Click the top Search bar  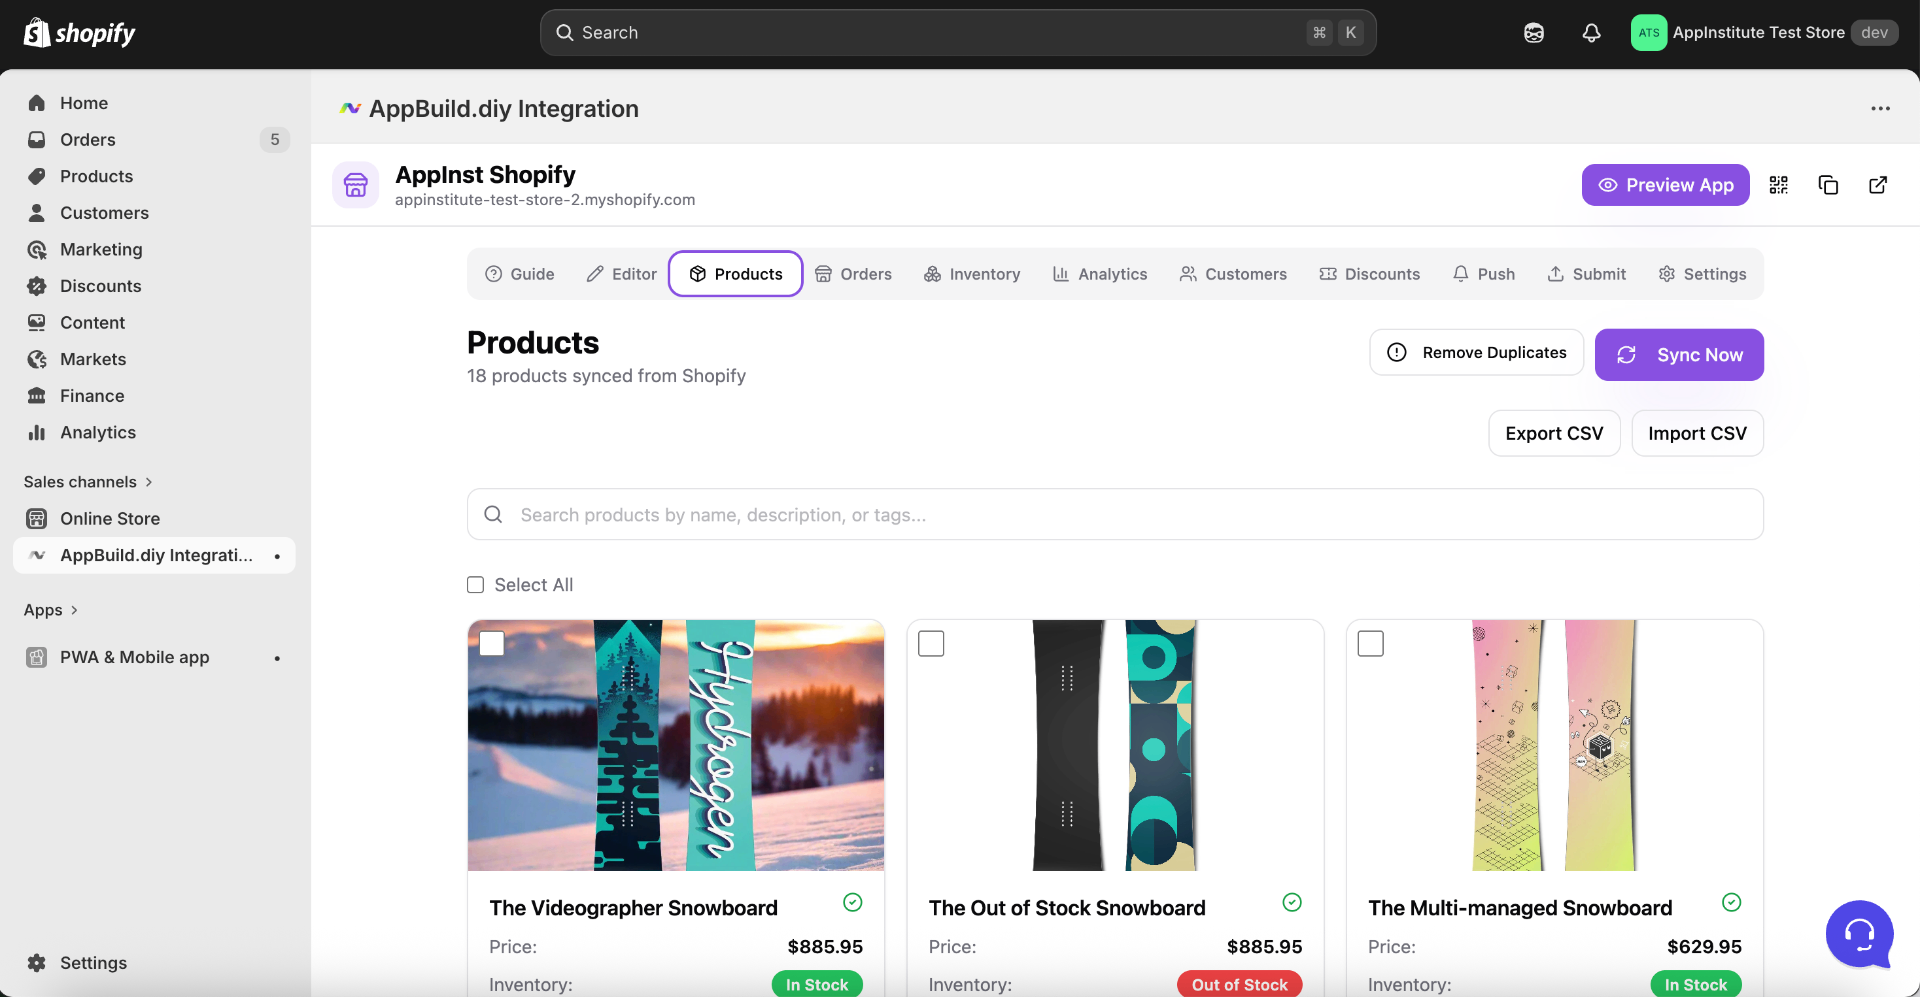click(958, 33)
